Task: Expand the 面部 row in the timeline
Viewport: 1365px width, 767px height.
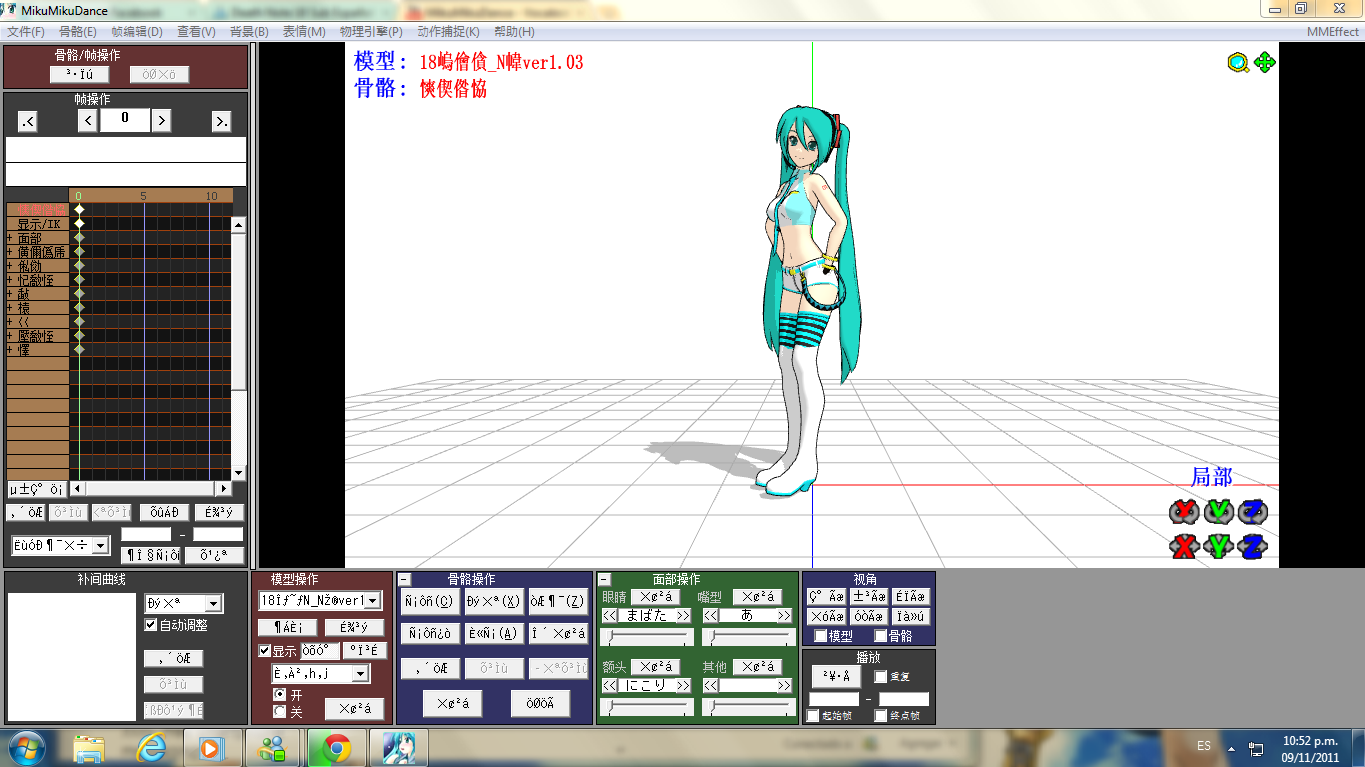Action: (10, 238)
